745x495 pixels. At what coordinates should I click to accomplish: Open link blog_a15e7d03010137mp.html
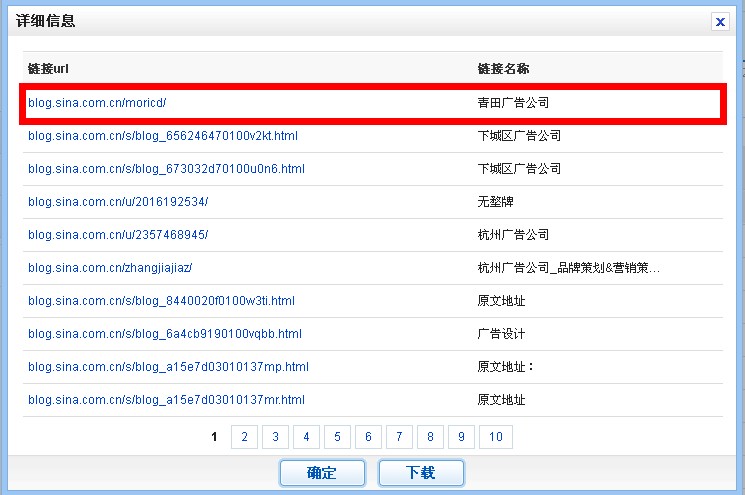tap(168, 367)
